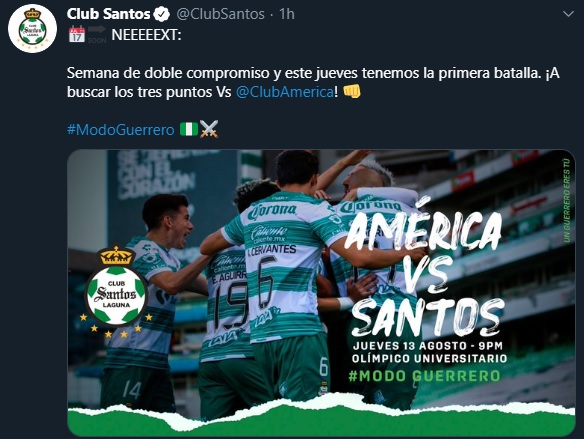584x439 pixels.
Task: Expand the tweet options chevron
Action: (568, 14)
